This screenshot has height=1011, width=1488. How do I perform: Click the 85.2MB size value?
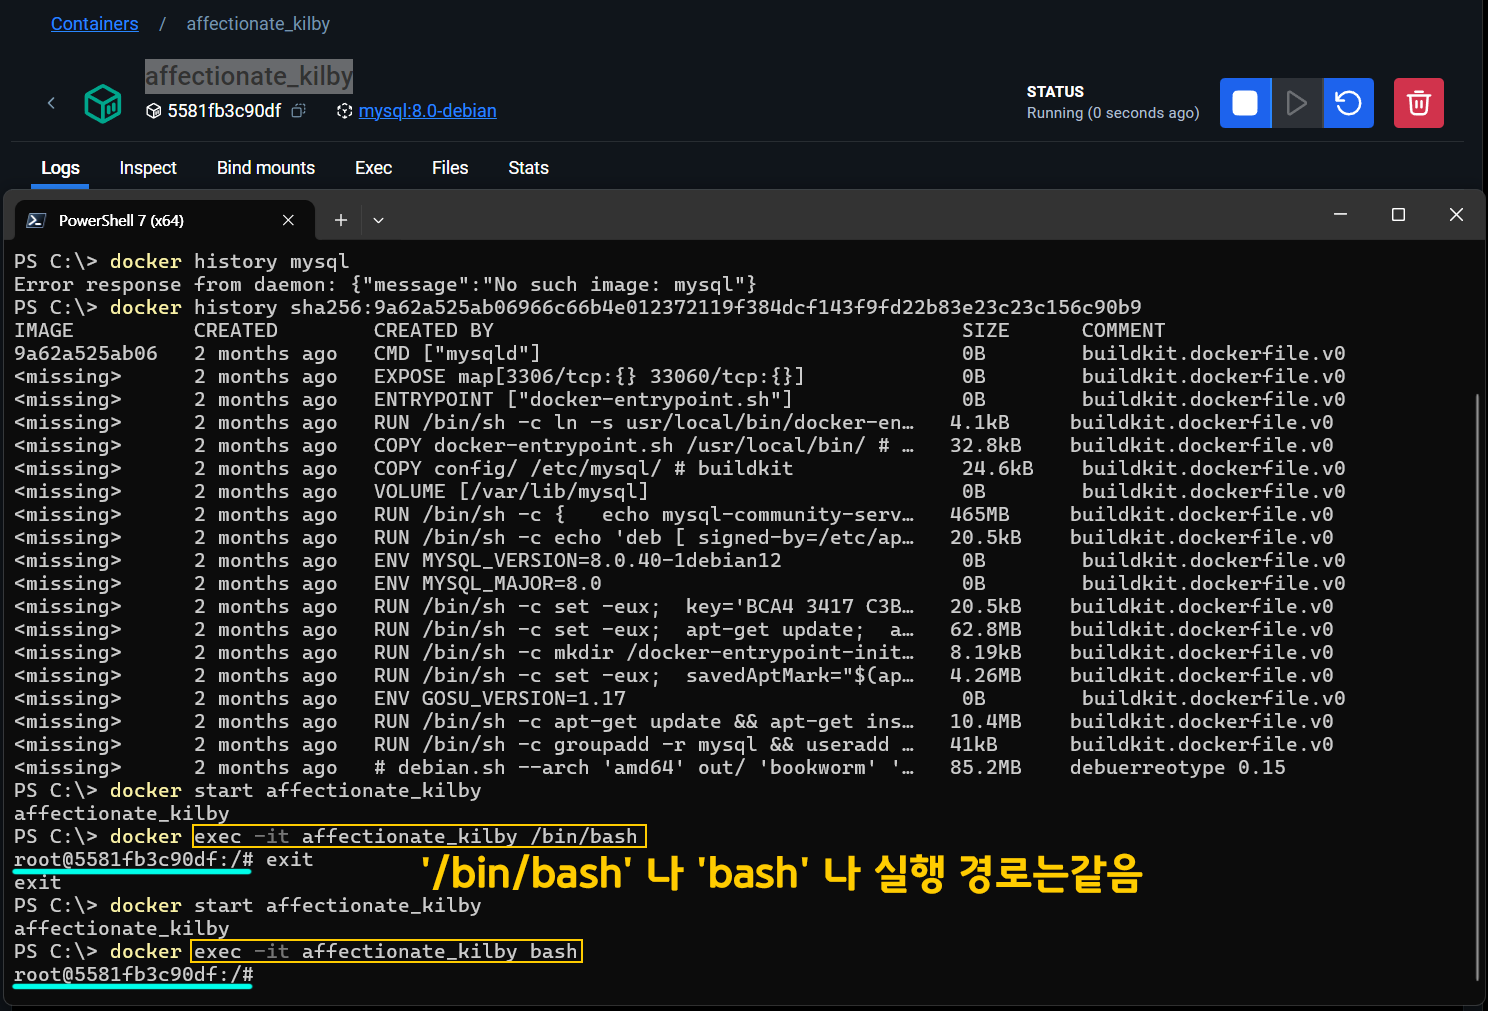tap(986, 767)
